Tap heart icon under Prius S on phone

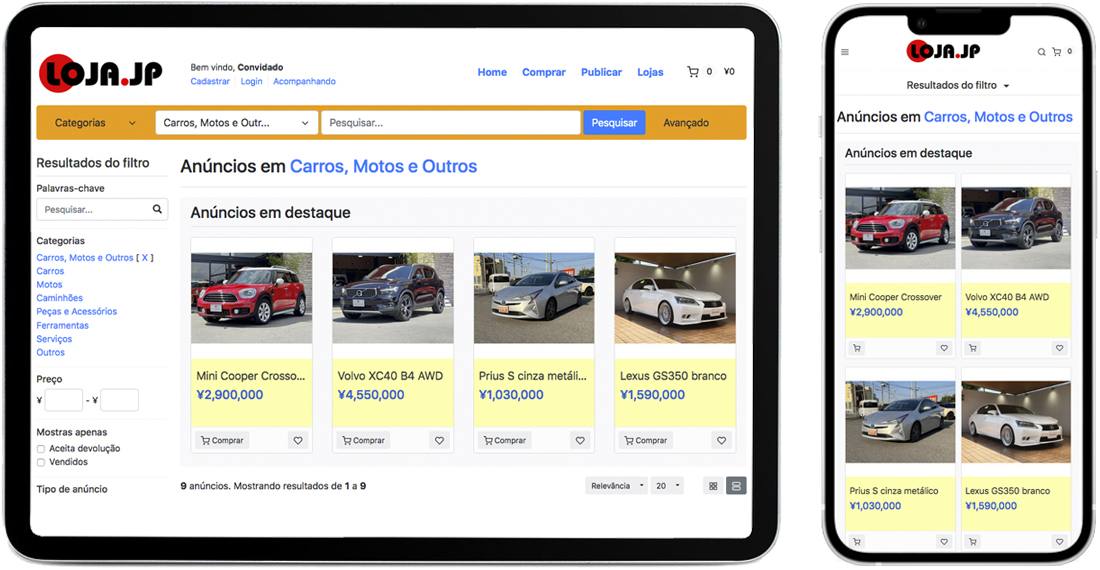click(944, 541)
